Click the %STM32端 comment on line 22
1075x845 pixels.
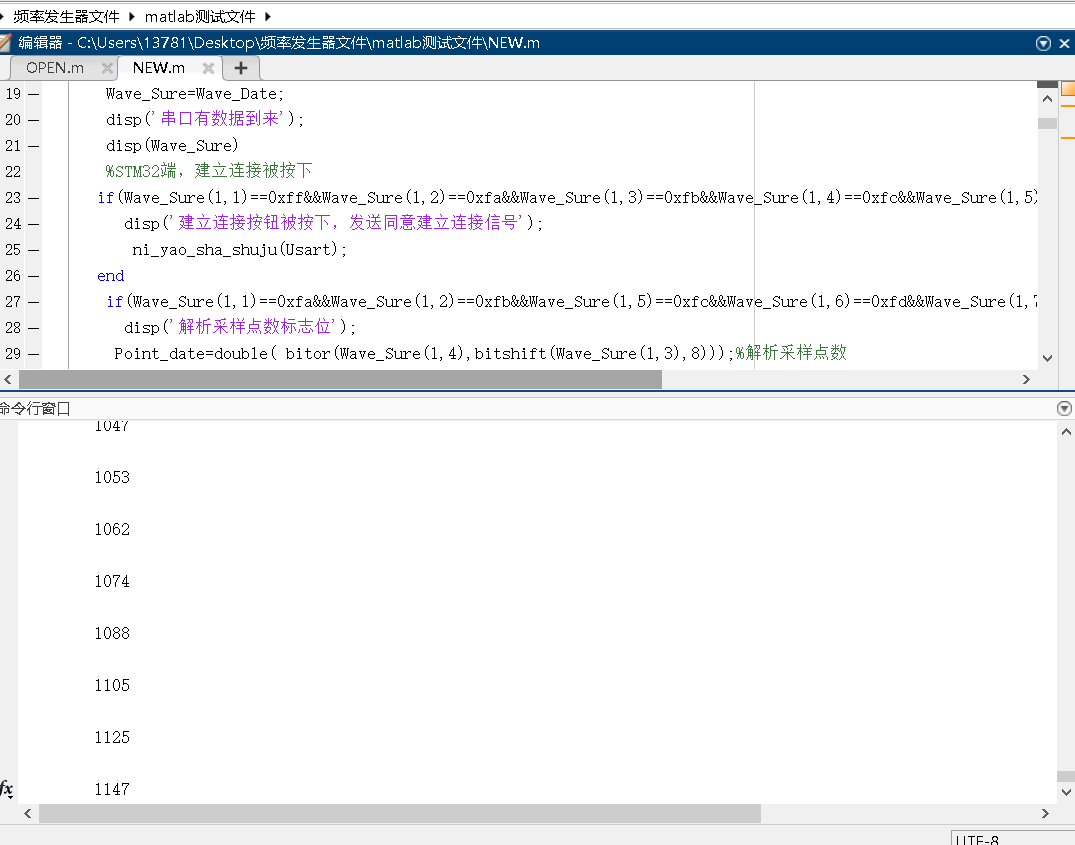point(209,171)
